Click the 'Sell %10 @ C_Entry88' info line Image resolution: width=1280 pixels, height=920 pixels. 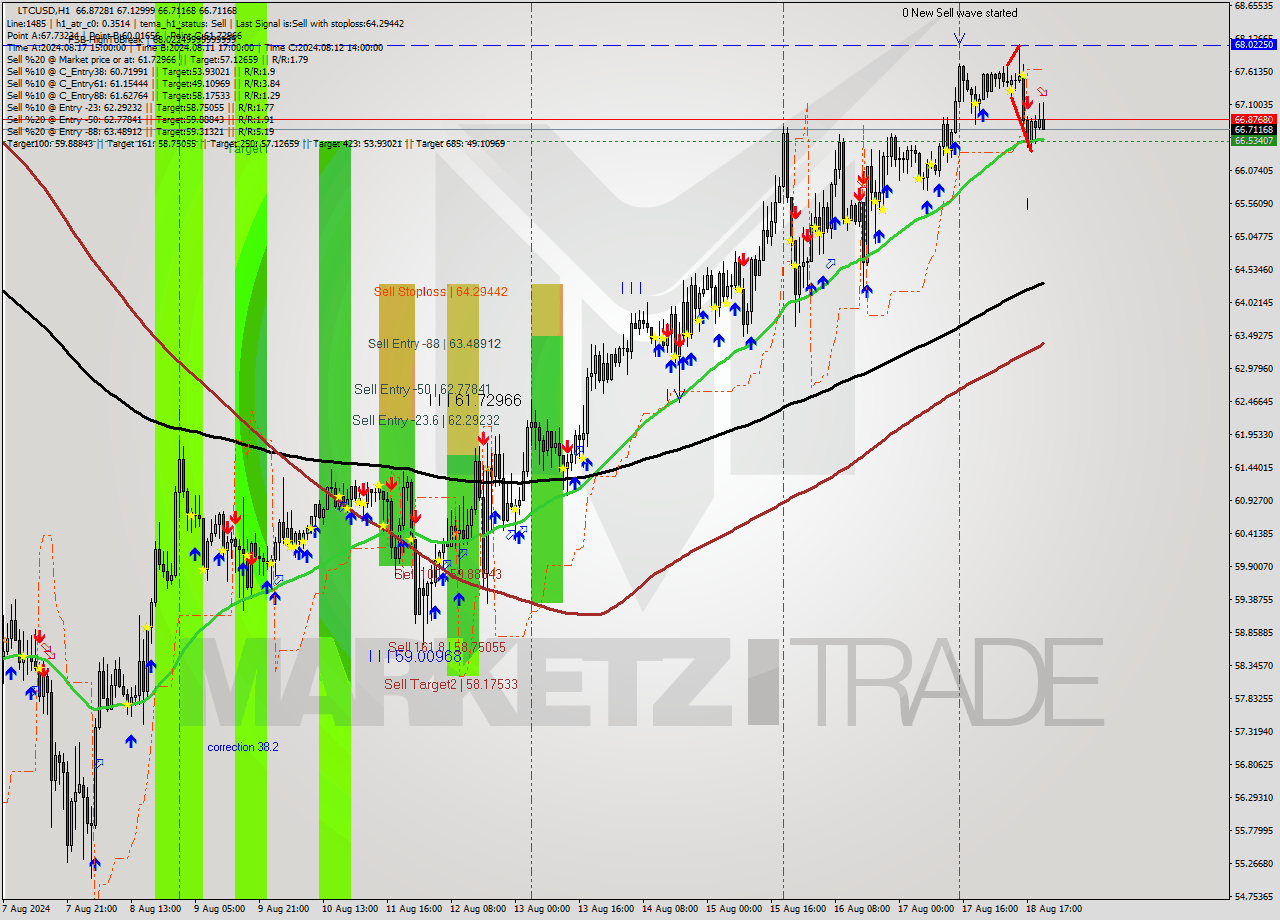click(x=143, y=95)
